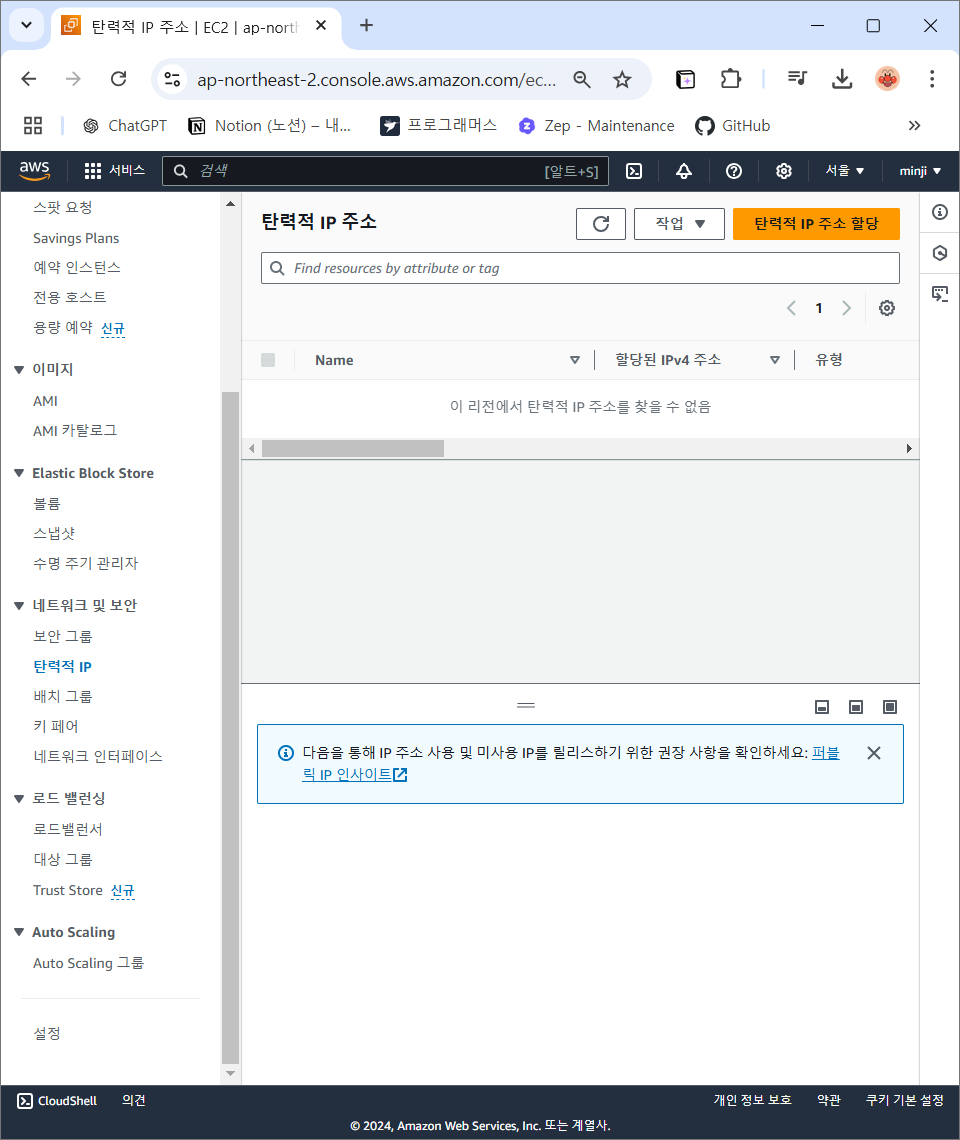
Task: Open the 서울 region selector dropdown
Action: tap(844, 171)
